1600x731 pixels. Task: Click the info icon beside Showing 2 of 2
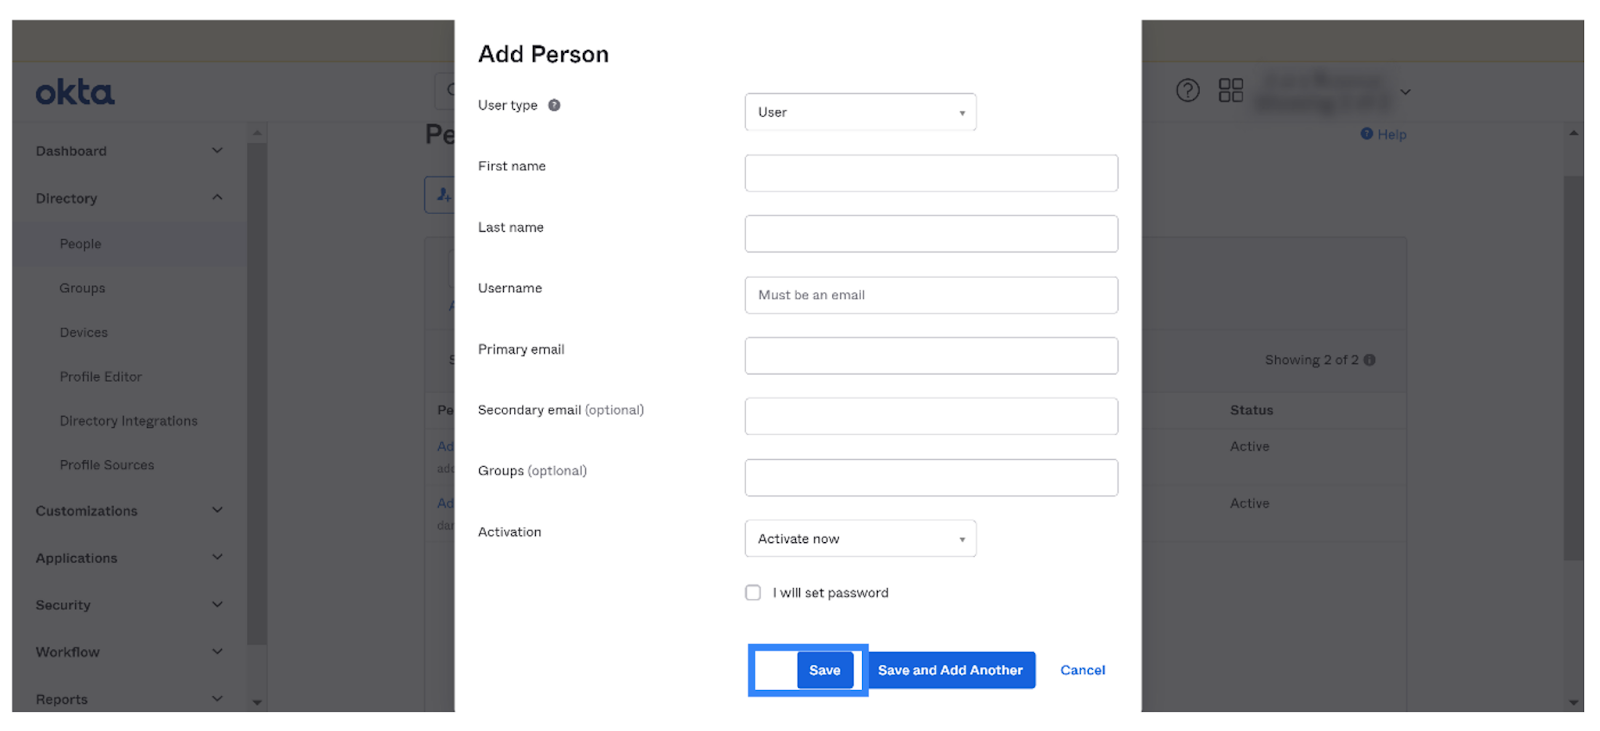(1370, 360)
